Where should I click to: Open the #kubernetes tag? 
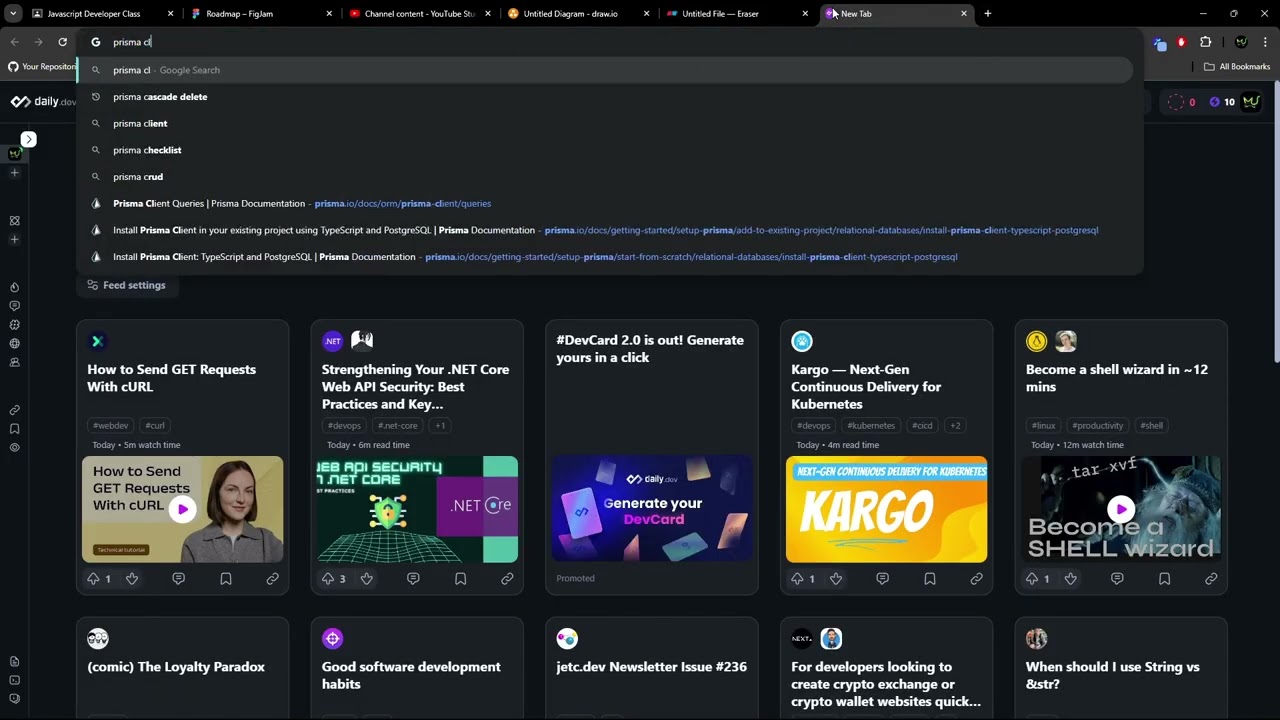pos(871,425)
